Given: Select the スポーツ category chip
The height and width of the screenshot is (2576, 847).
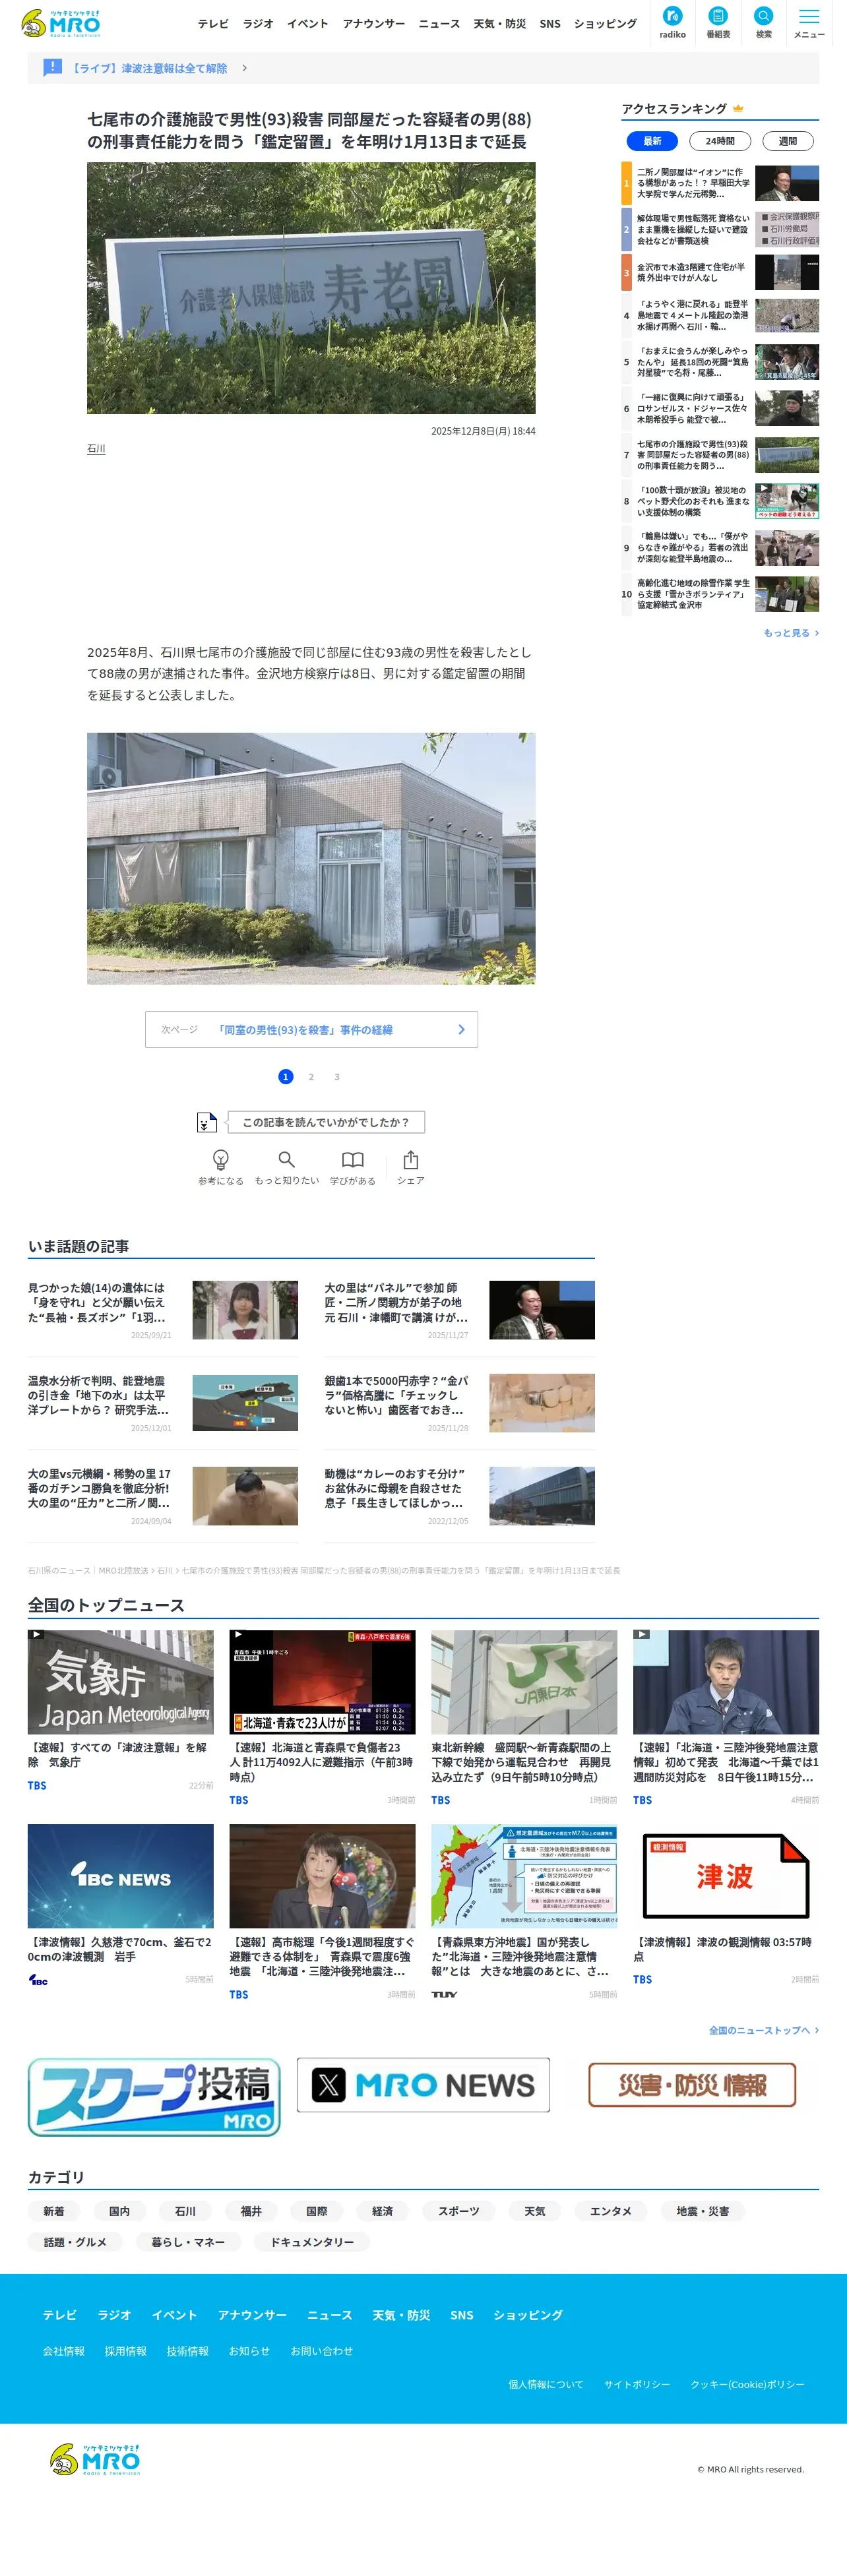Looking at the screenshot, I should [459, 2211].
